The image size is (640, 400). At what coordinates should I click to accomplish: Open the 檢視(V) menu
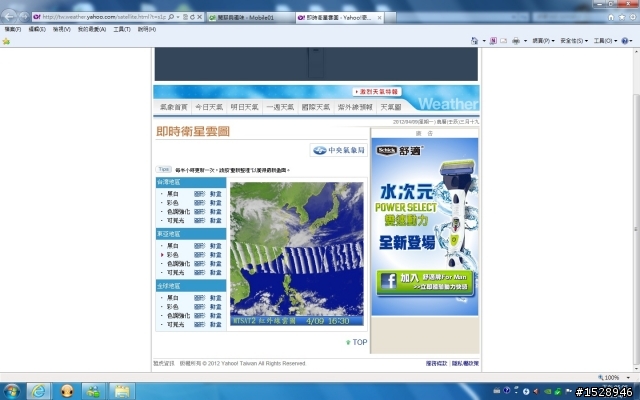coord(62,29)
